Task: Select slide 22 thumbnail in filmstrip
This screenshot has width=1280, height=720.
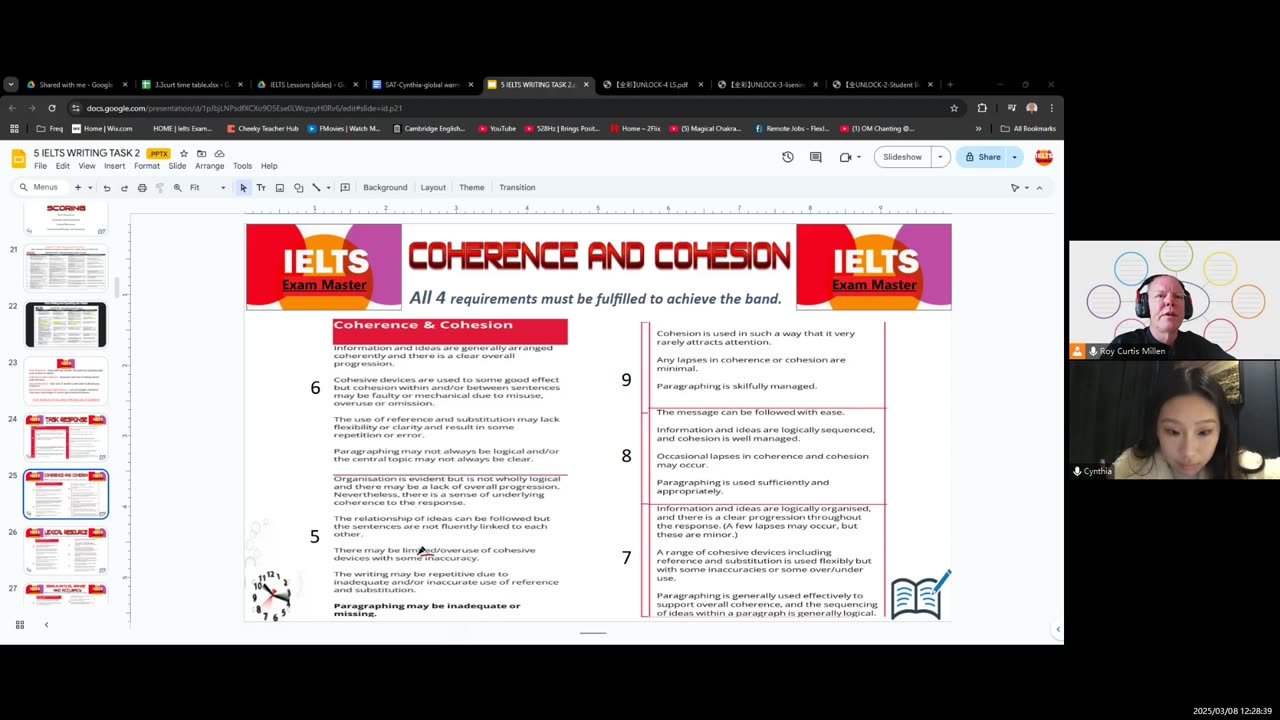Action: 66,325
